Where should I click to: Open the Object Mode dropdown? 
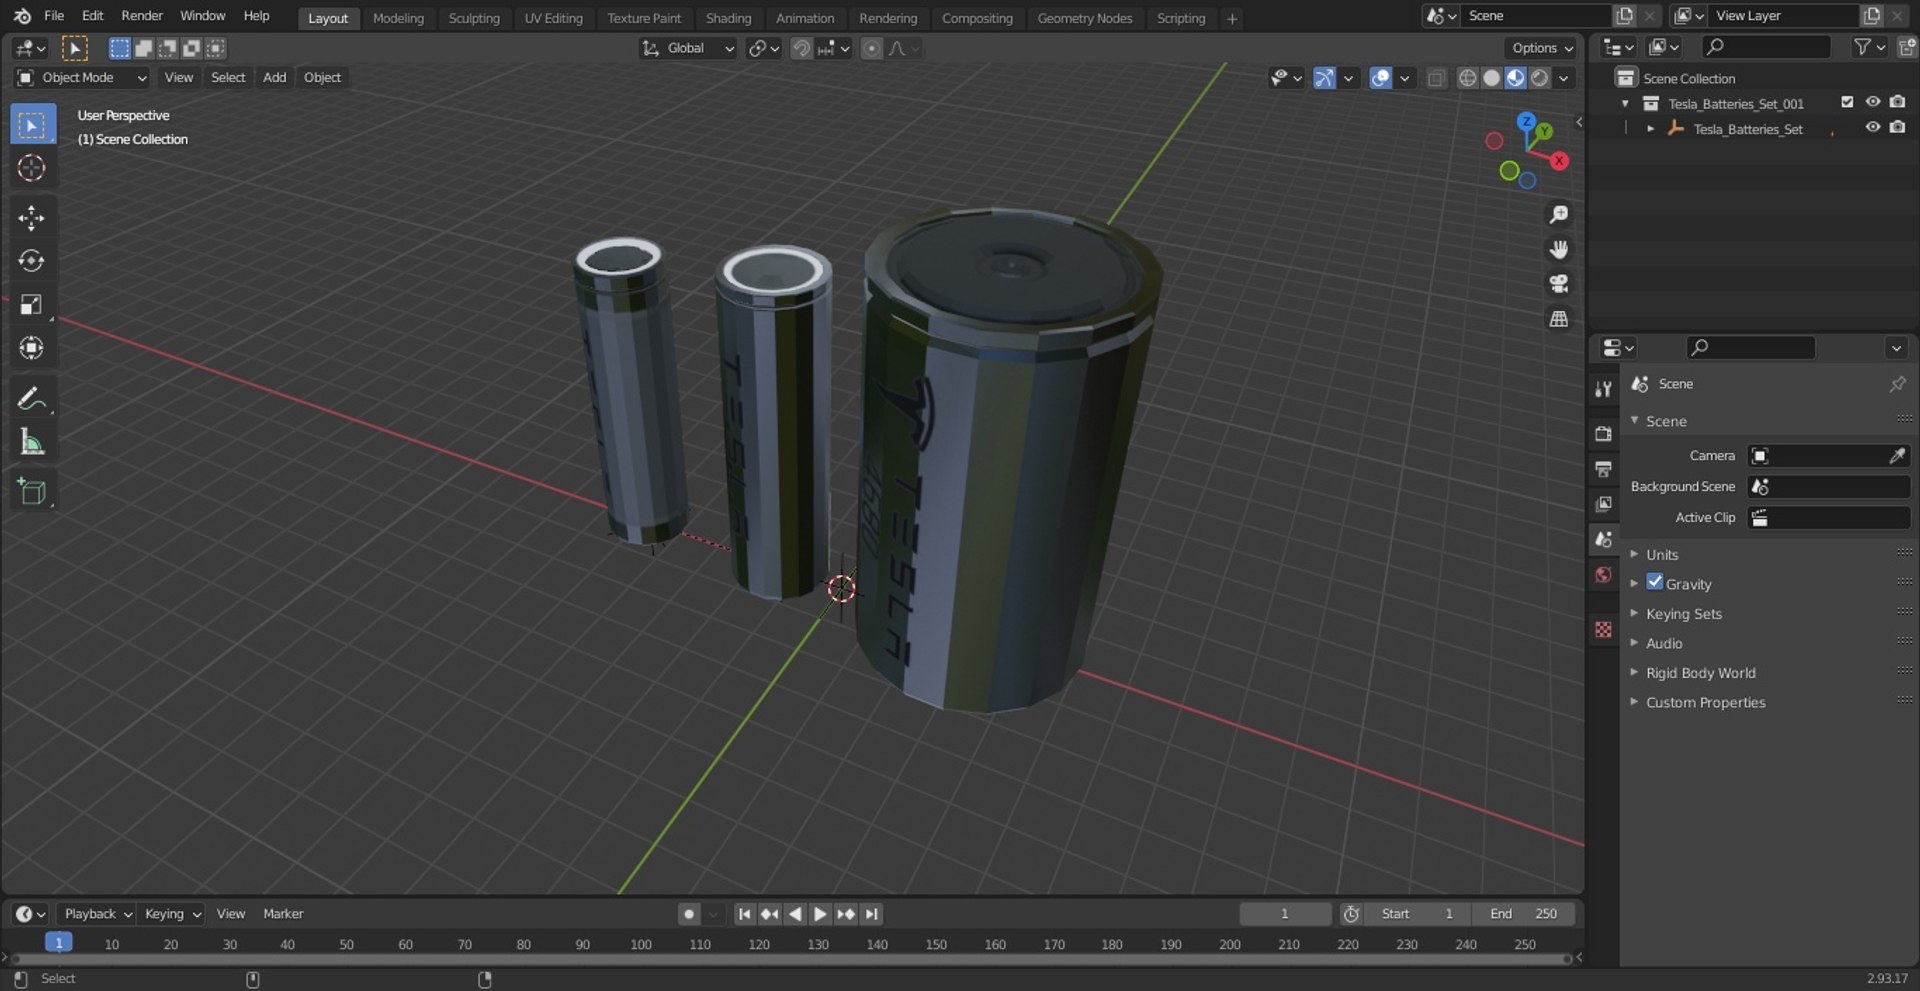tap(82, 78)
